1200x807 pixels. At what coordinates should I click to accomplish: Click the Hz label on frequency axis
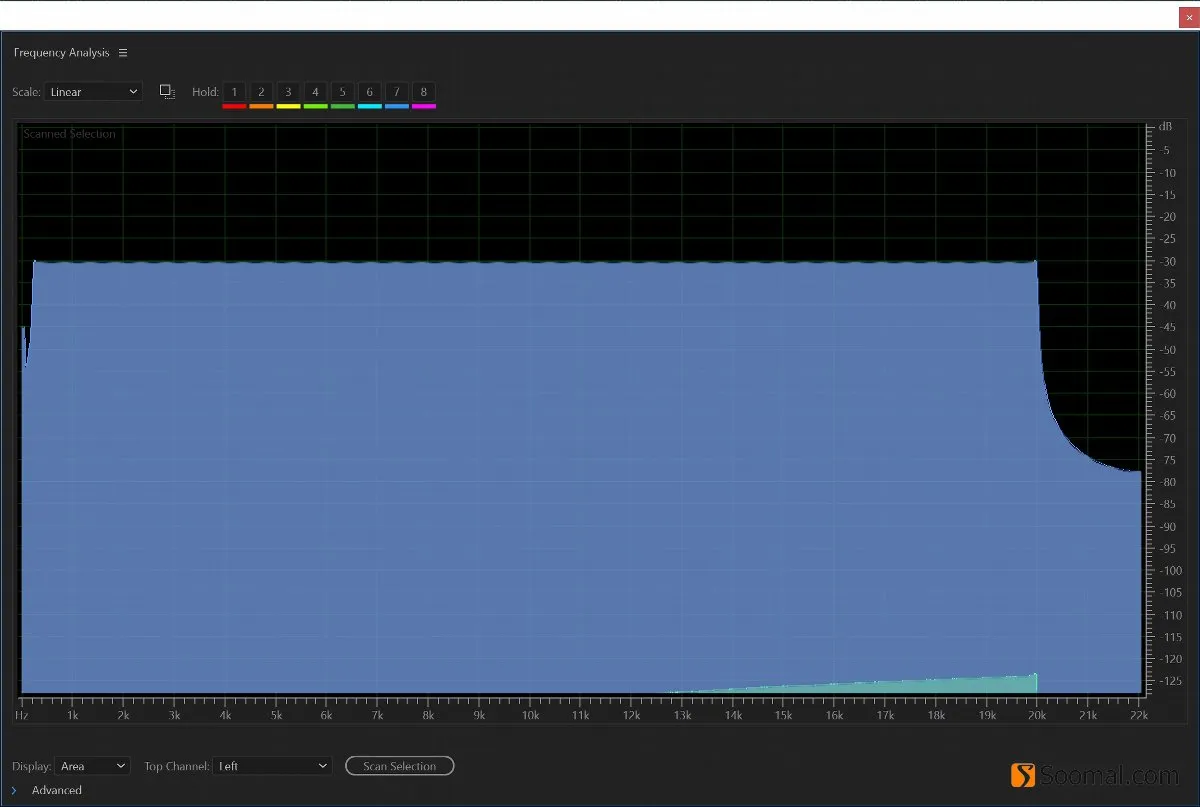click(21, 716)
